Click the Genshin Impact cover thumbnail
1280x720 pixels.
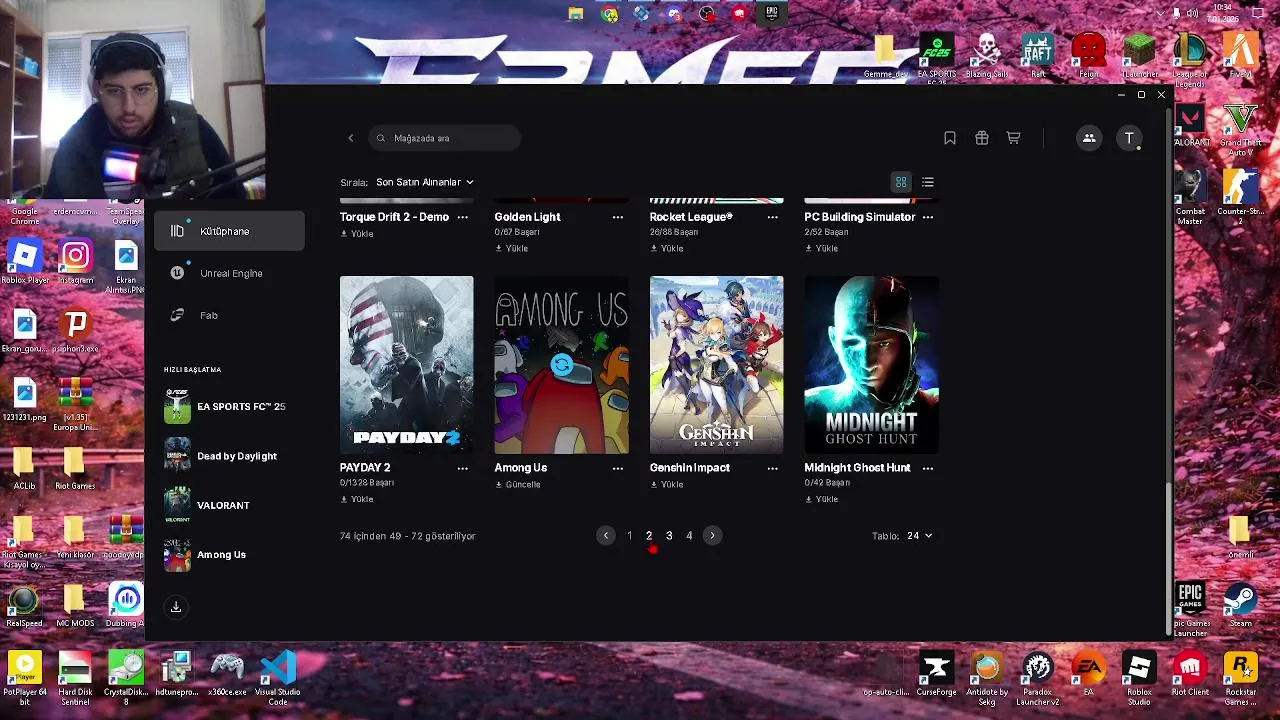[x=717, y=365]
